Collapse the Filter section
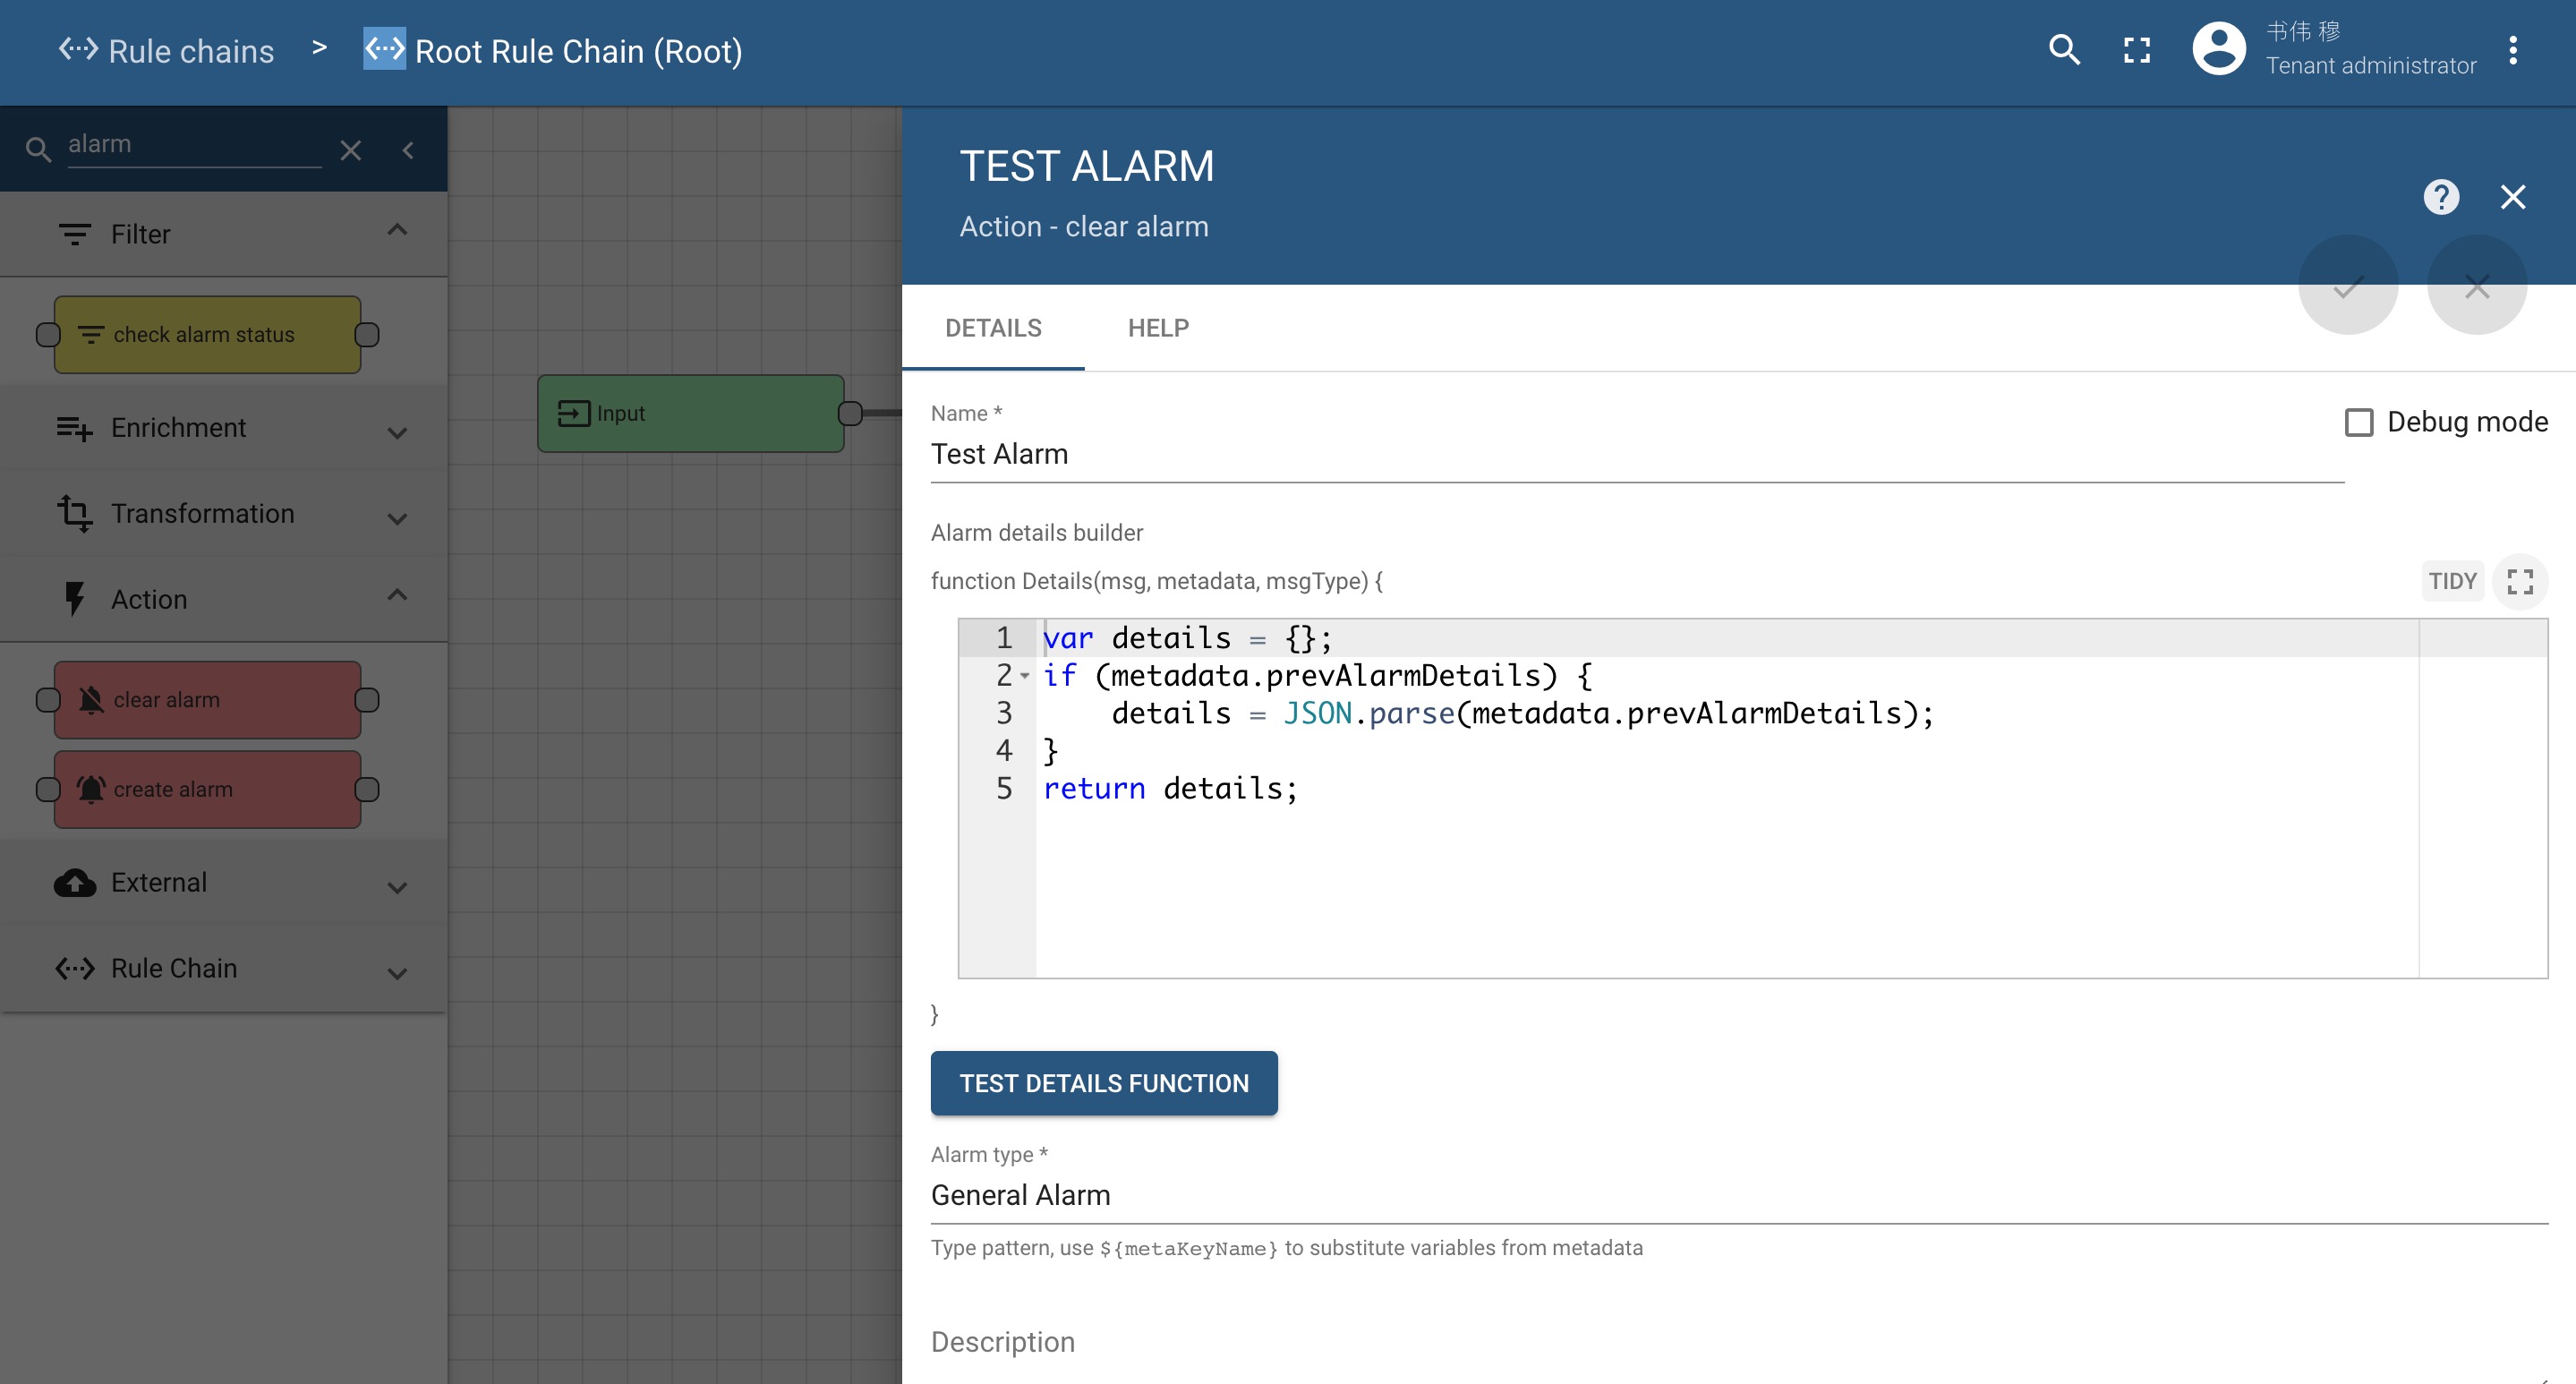Screen dimensions: 2576x1384 click(397, 231)
